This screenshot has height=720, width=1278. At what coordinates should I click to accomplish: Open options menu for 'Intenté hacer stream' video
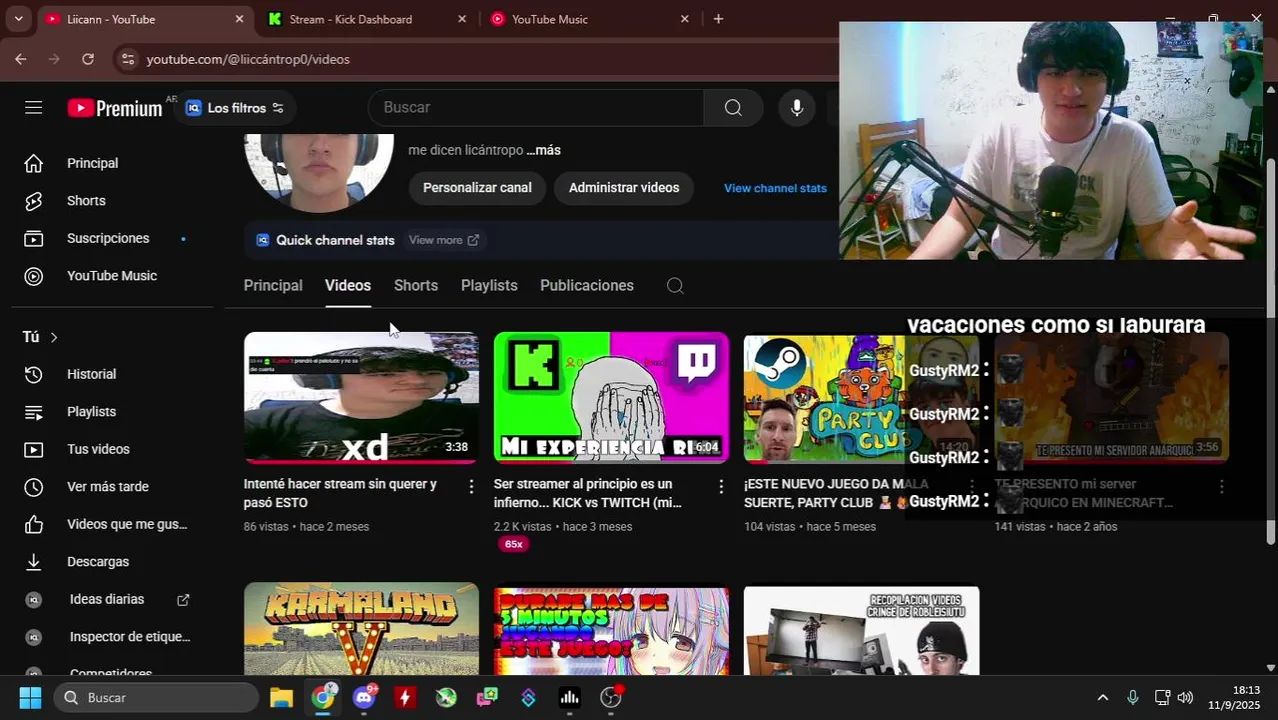[471, 486]
